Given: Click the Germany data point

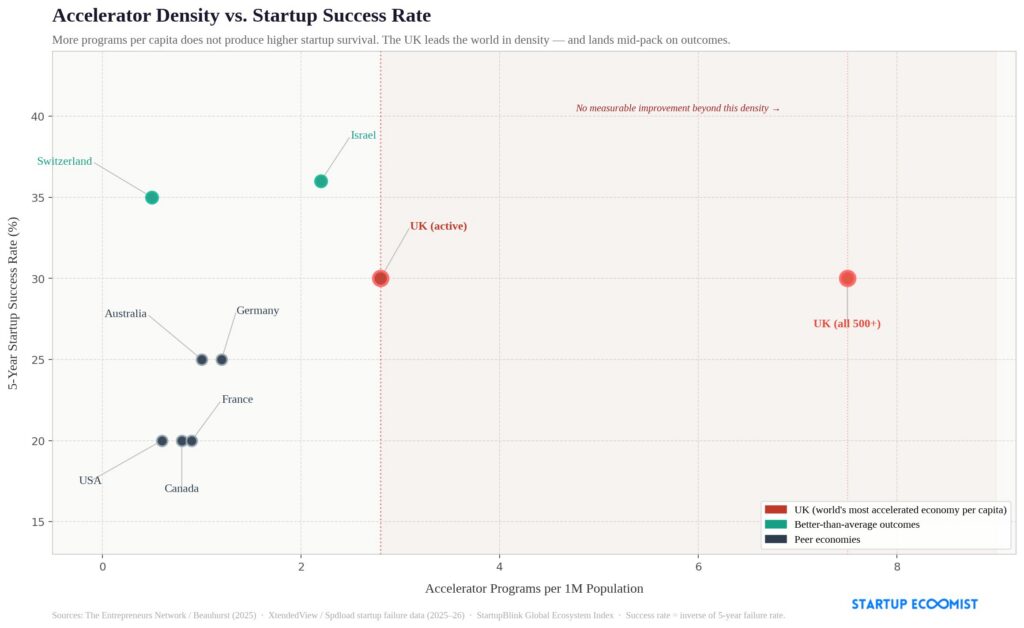Looking at the screenshot, I should (222, 359).
